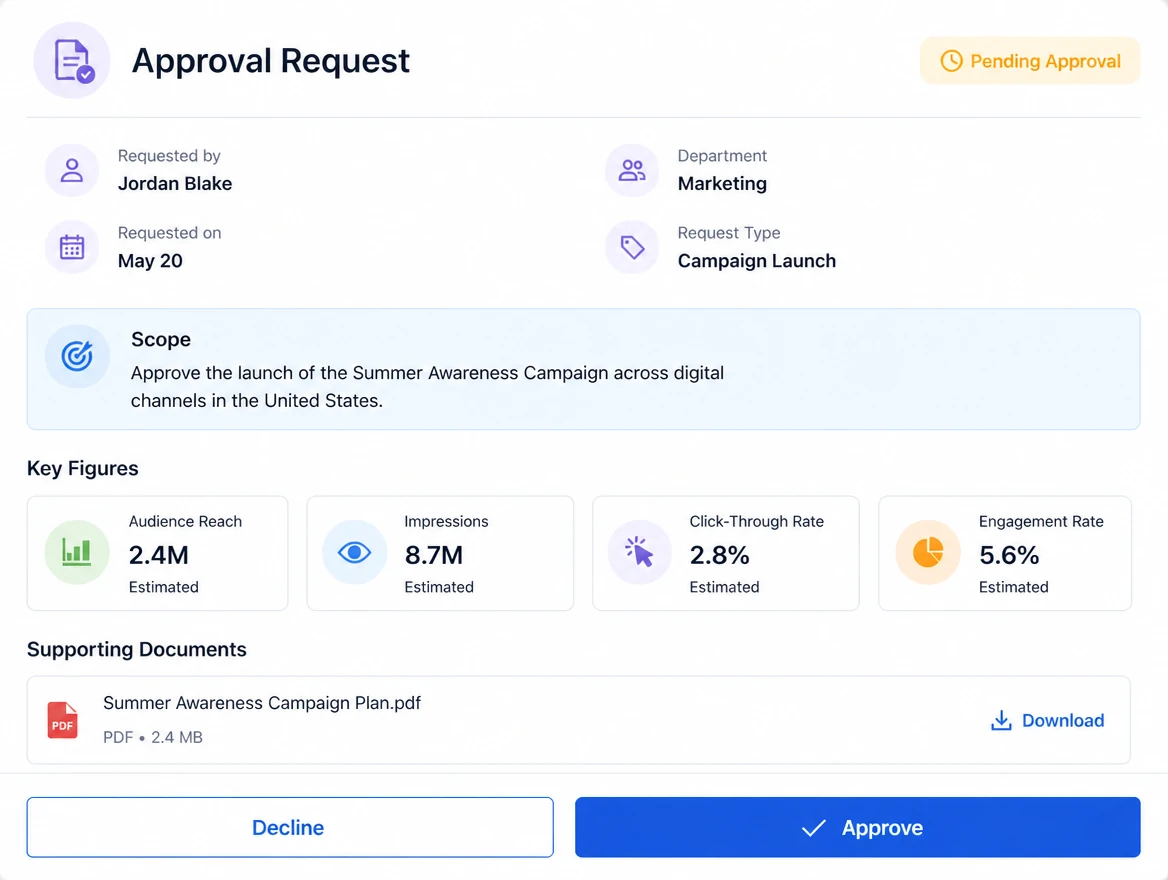Click the Scope heading

pos(161,340)
